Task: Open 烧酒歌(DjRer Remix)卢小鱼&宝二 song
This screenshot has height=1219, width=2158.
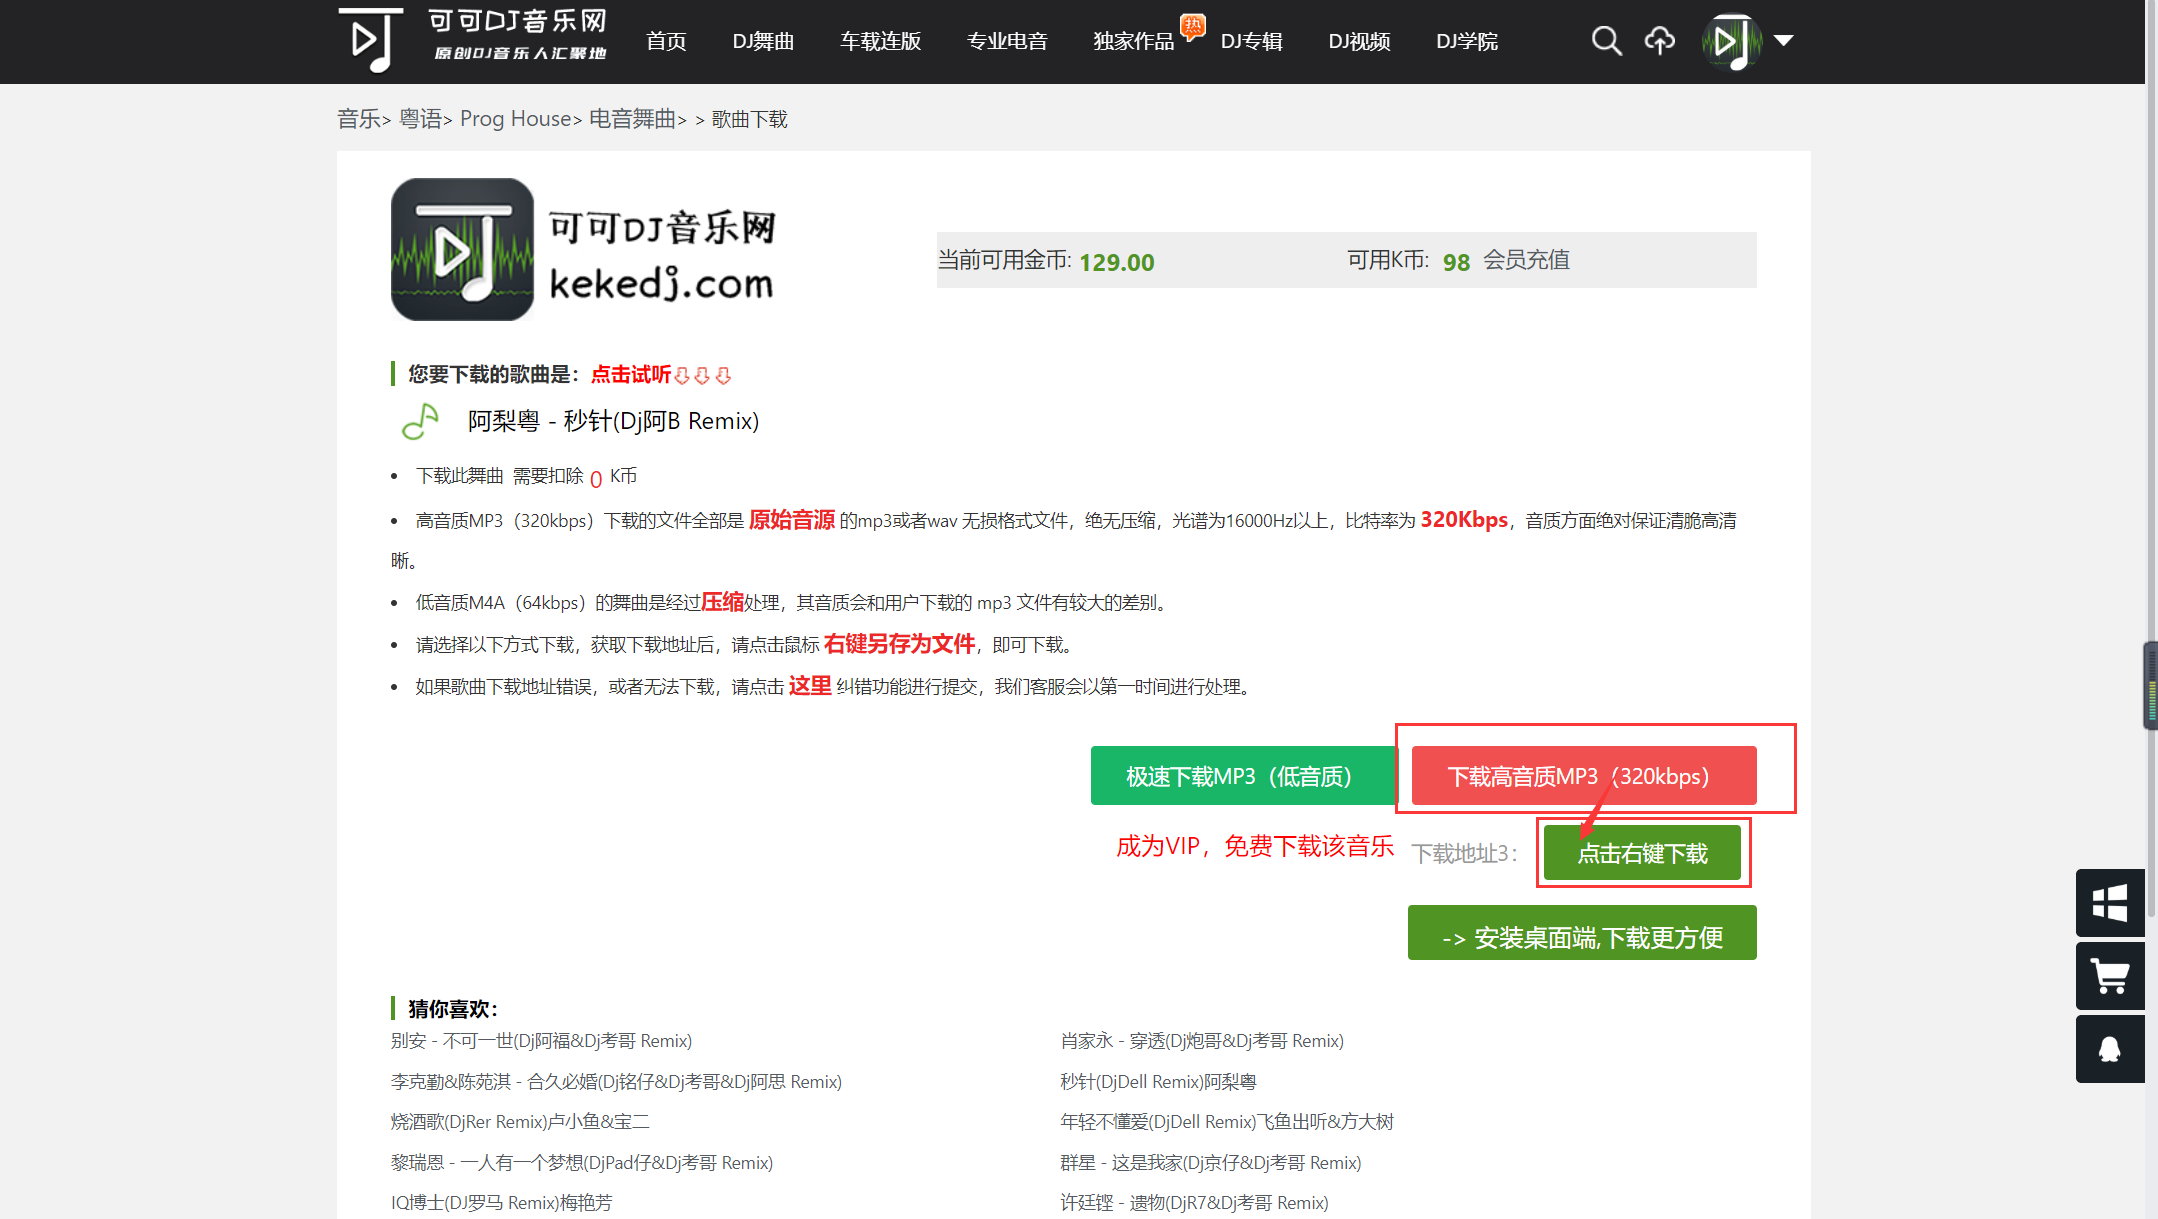Action: 520,1122
